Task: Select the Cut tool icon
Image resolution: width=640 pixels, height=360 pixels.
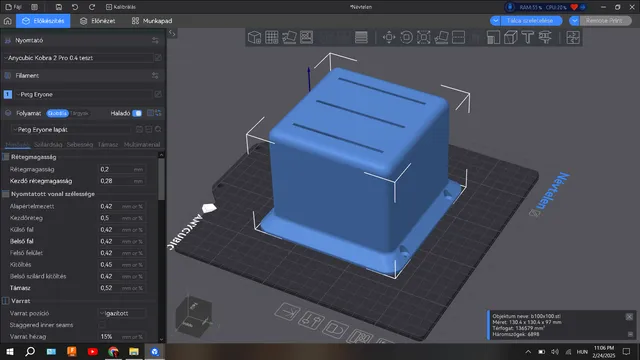Action: tap(458, 38)
